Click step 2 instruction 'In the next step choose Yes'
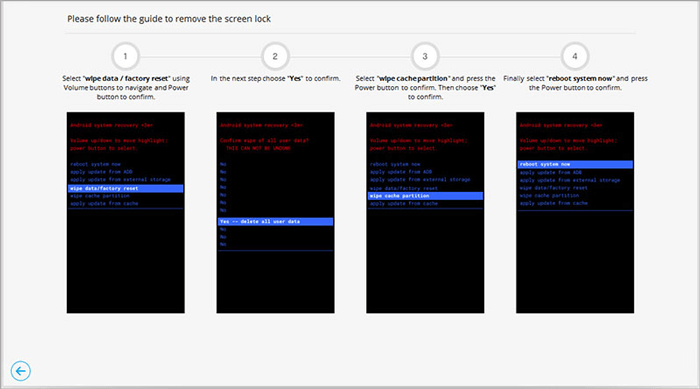Viewport: 700px width, 389px height. click(275, 79)
